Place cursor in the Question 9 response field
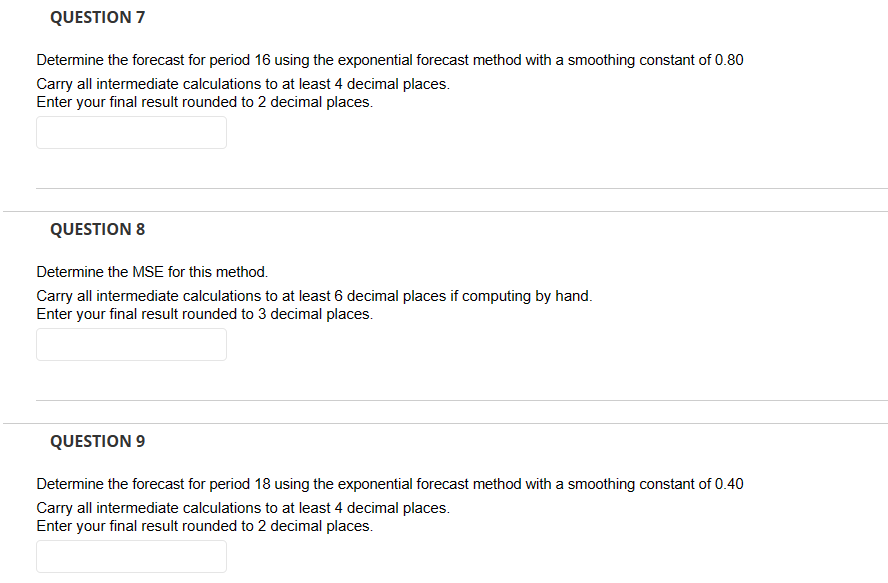 131,556
